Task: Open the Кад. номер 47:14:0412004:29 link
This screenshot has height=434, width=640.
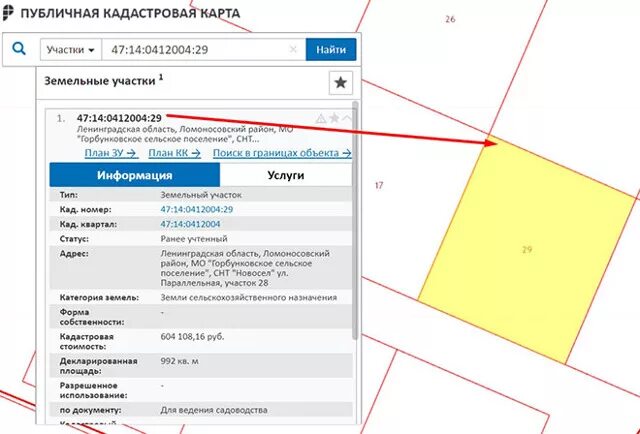Action: [x=197, y=209]
